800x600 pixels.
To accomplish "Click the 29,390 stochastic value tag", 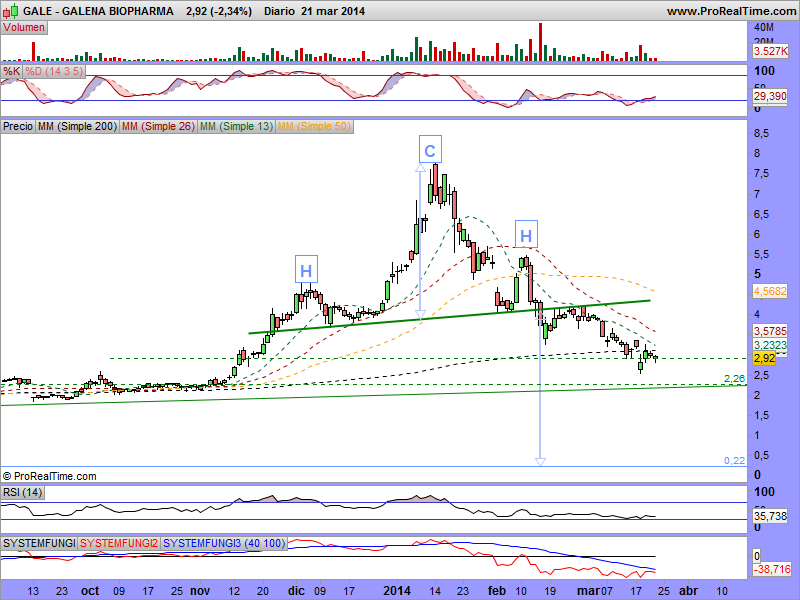I will coord(770,96).
